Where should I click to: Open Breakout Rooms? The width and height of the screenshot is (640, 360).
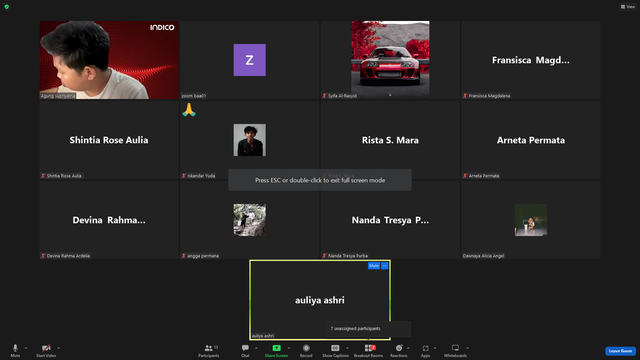click(x=369, y=350)
